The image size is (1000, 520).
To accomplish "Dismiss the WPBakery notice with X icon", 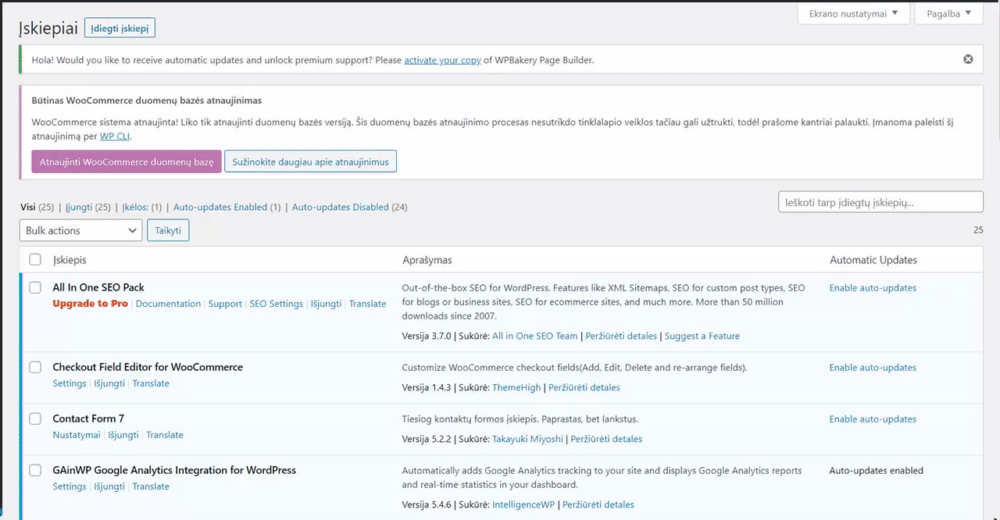I will tap(968, 60).
